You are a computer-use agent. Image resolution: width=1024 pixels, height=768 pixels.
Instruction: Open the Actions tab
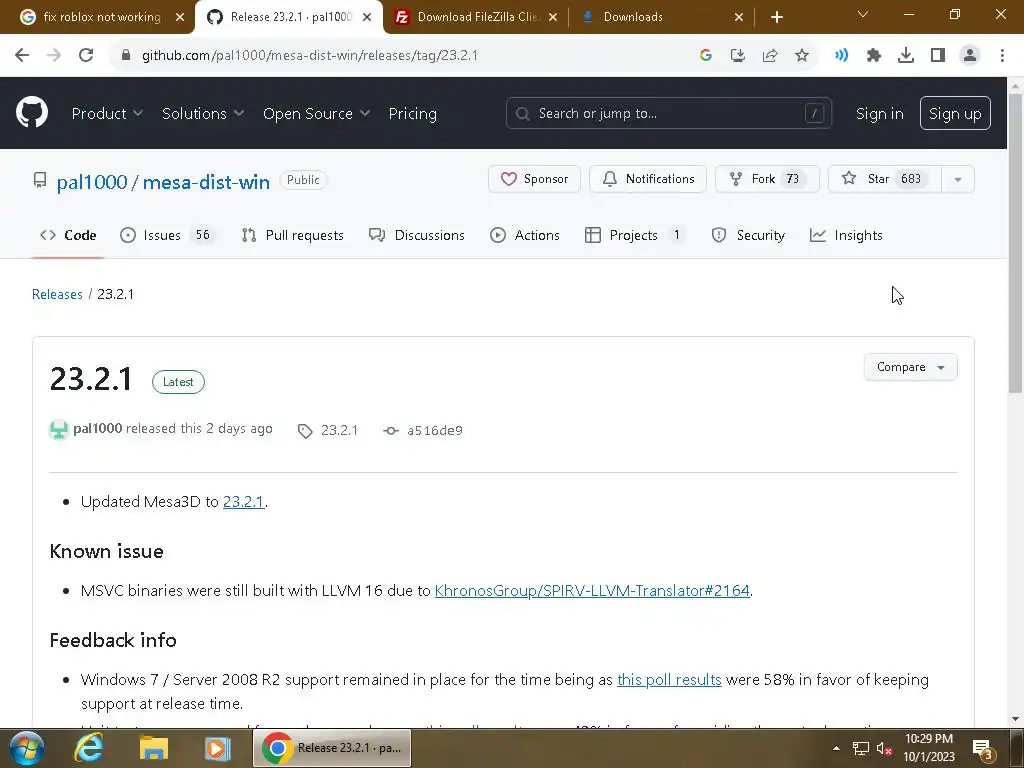(x=525, y=235)
